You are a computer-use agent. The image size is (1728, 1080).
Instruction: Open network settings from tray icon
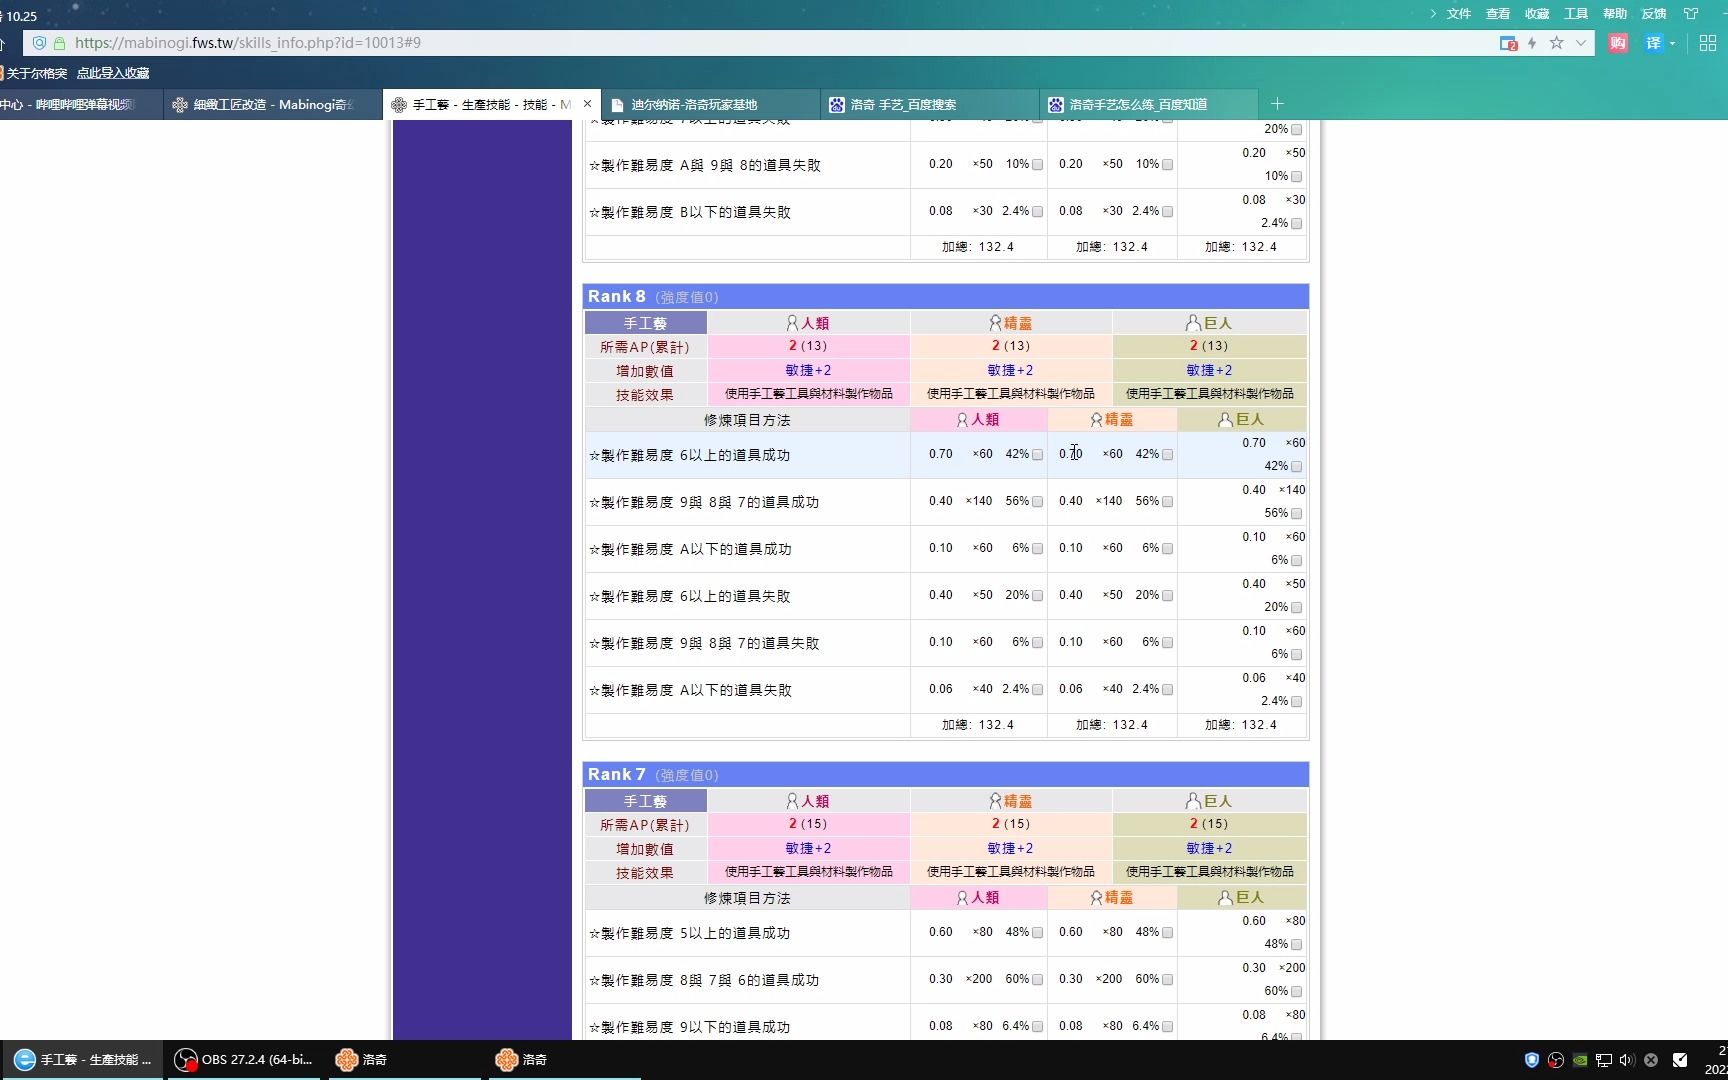[x=1604, y=1060]
